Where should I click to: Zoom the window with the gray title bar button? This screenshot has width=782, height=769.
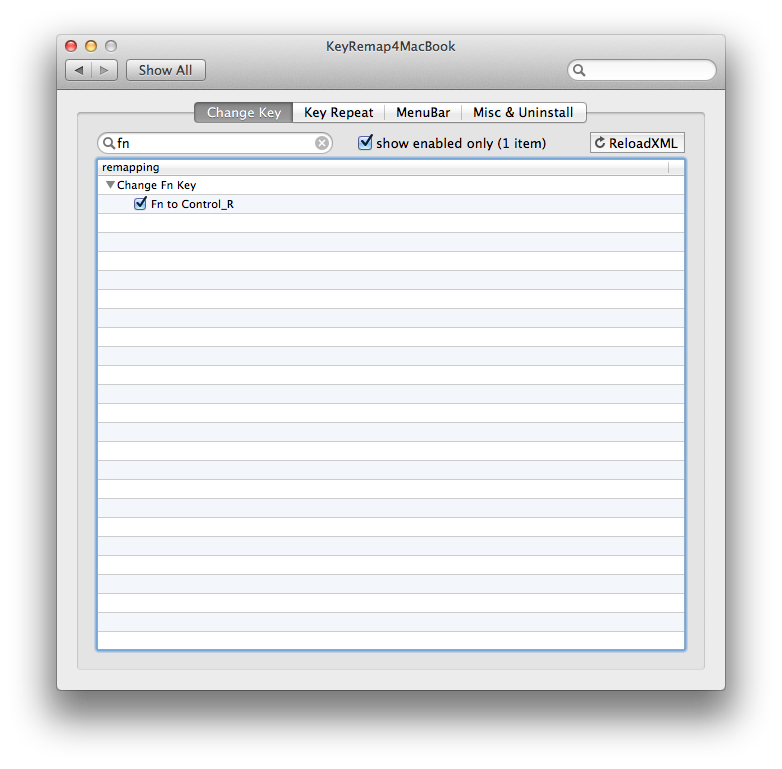111,46
